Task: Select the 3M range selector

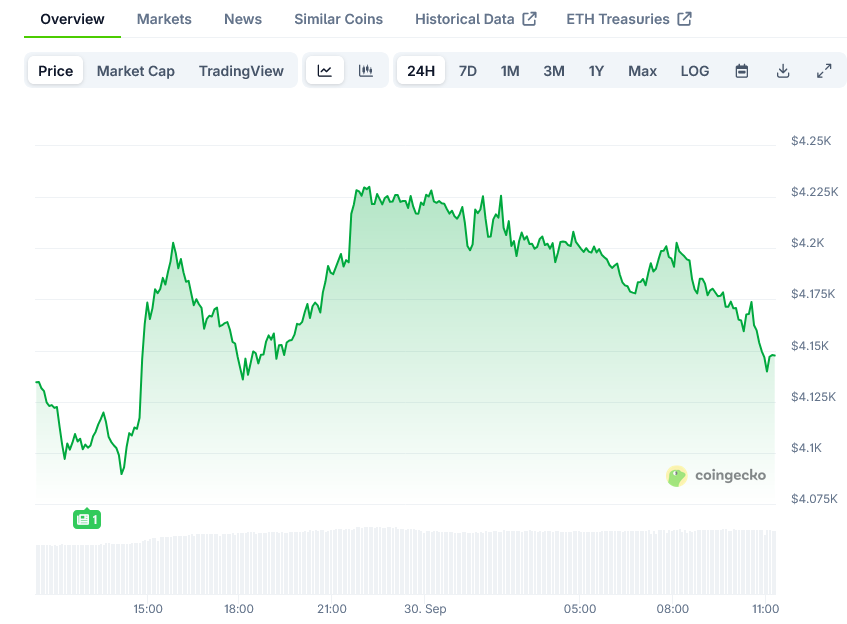Action: click(553, 70)
